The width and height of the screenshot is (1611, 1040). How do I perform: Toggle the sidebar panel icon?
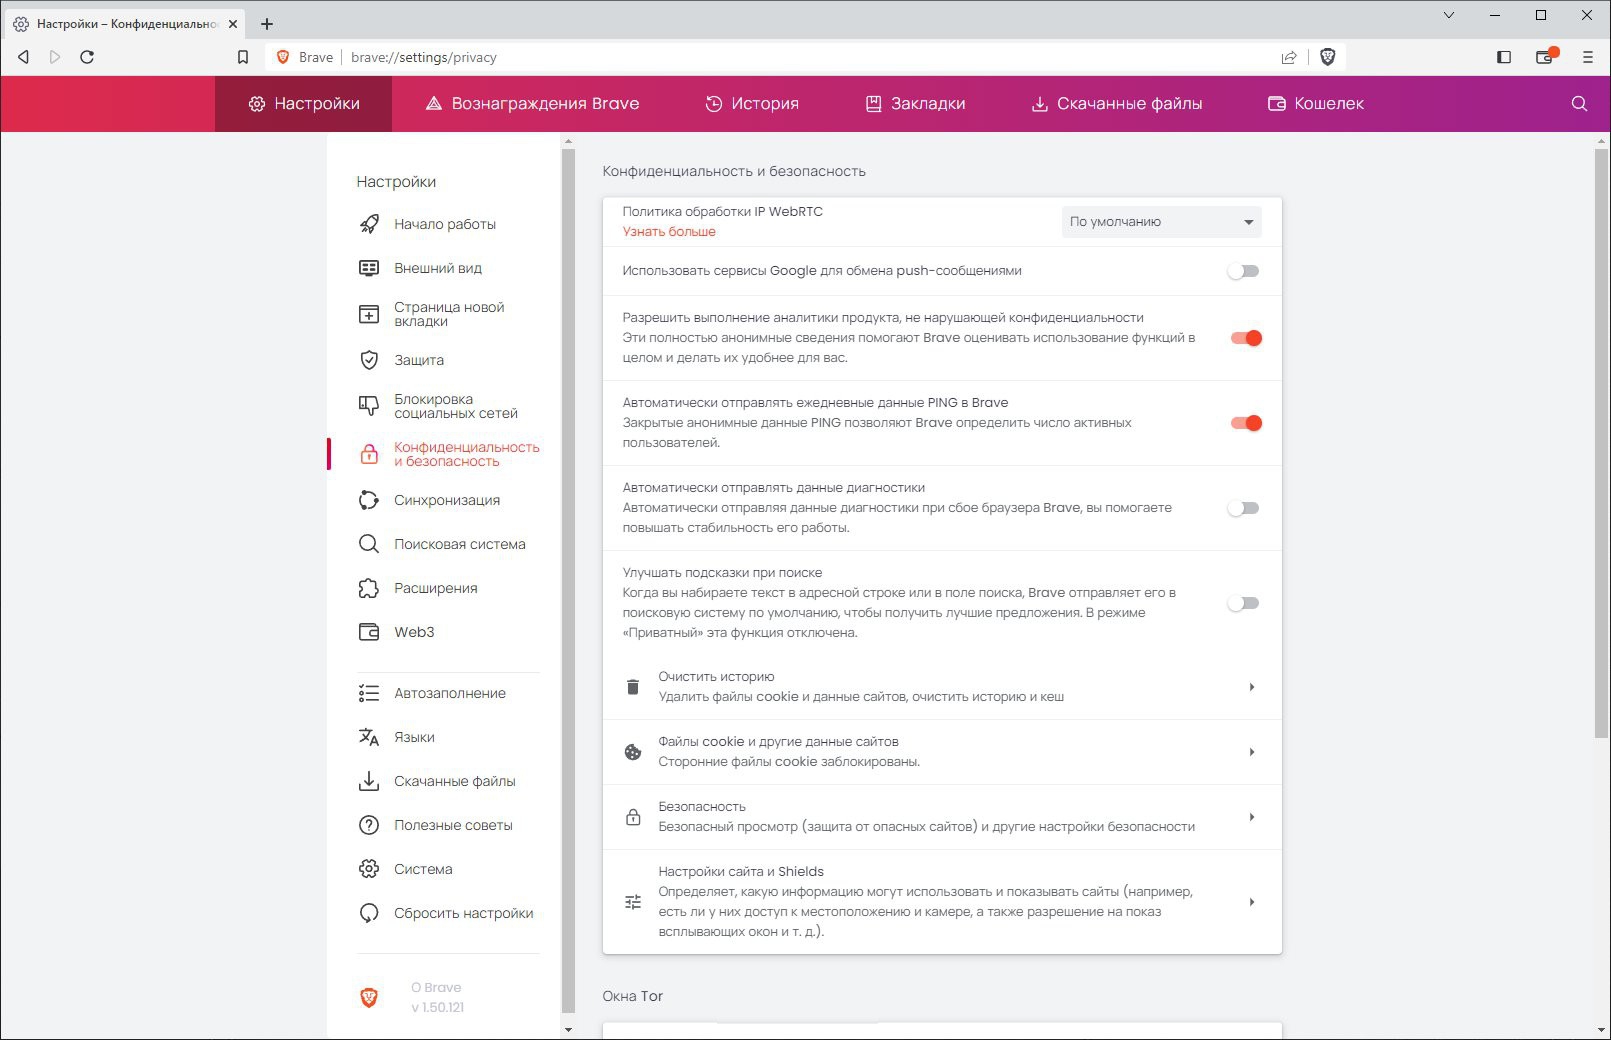tap(1503, 57)
